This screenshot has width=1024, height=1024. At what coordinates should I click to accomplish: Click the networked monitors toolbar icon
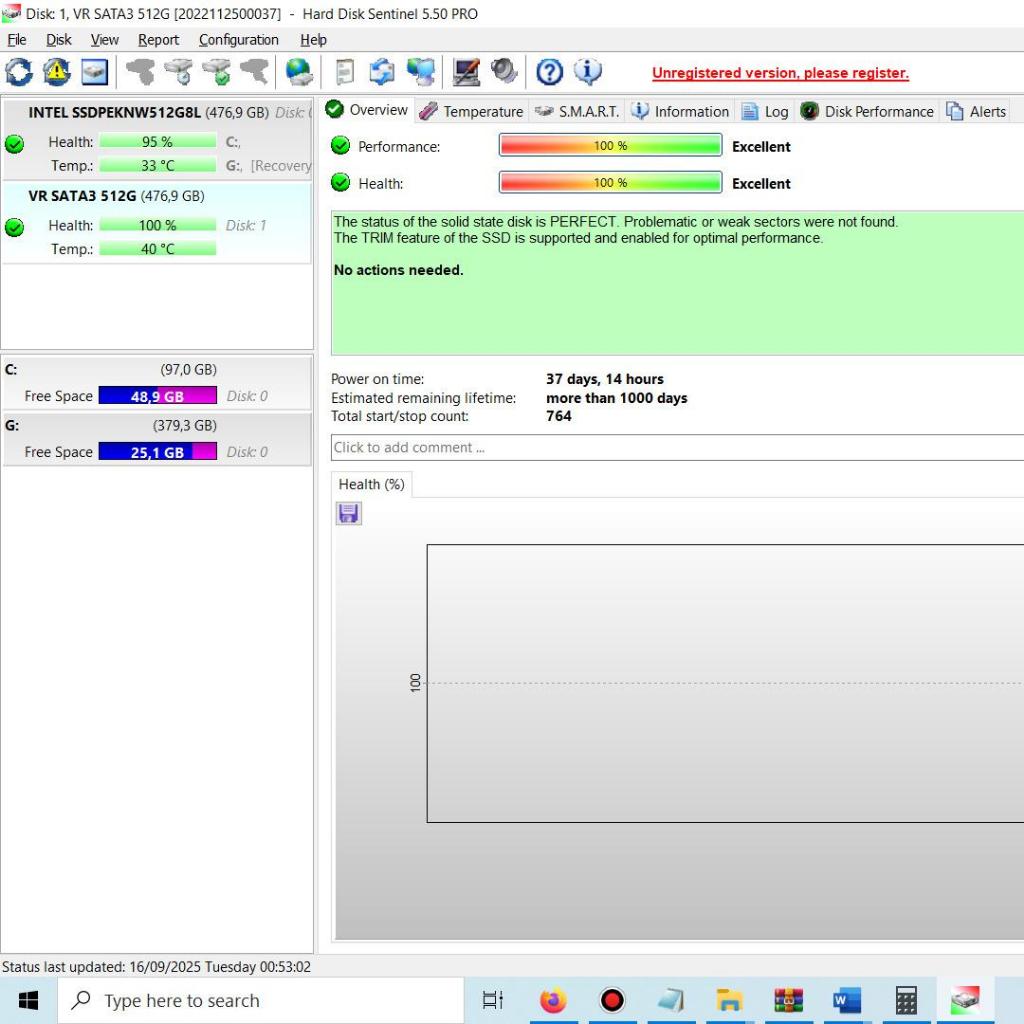(x=422, y=72)
